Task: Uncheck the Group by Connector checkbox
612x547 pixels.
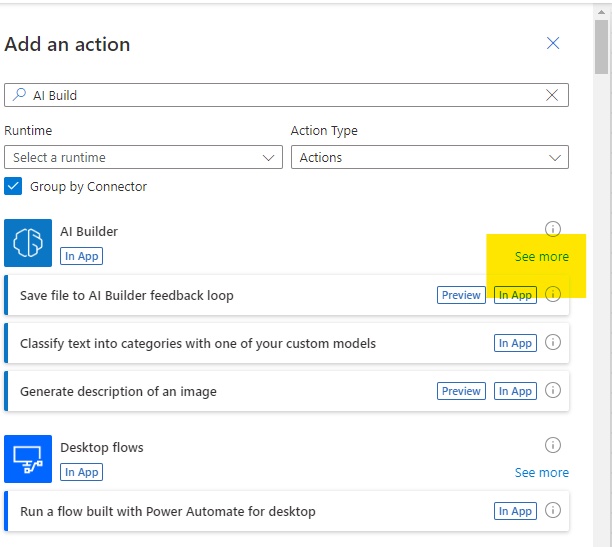Action: (x=13, y=186)
